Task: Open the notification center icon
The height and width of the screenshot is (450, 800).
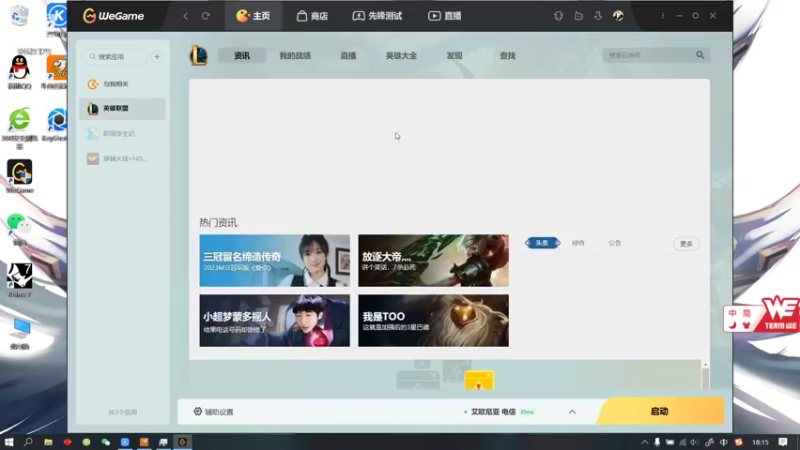Action: pos(783,442)
